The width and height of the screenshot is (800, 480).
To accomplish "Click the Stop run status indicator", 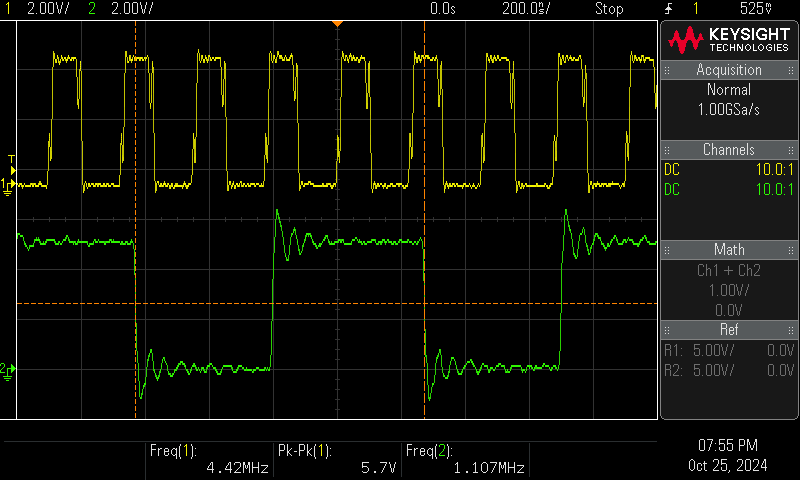I will (x=609, y=8).
